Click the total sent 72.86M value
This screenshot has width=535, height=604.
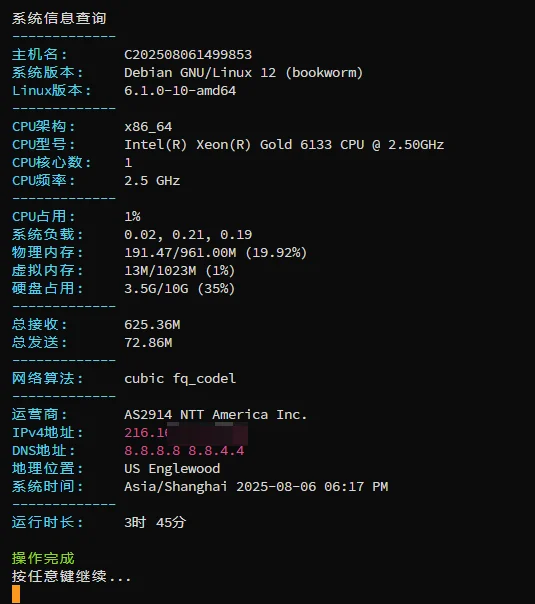(148, 343)
